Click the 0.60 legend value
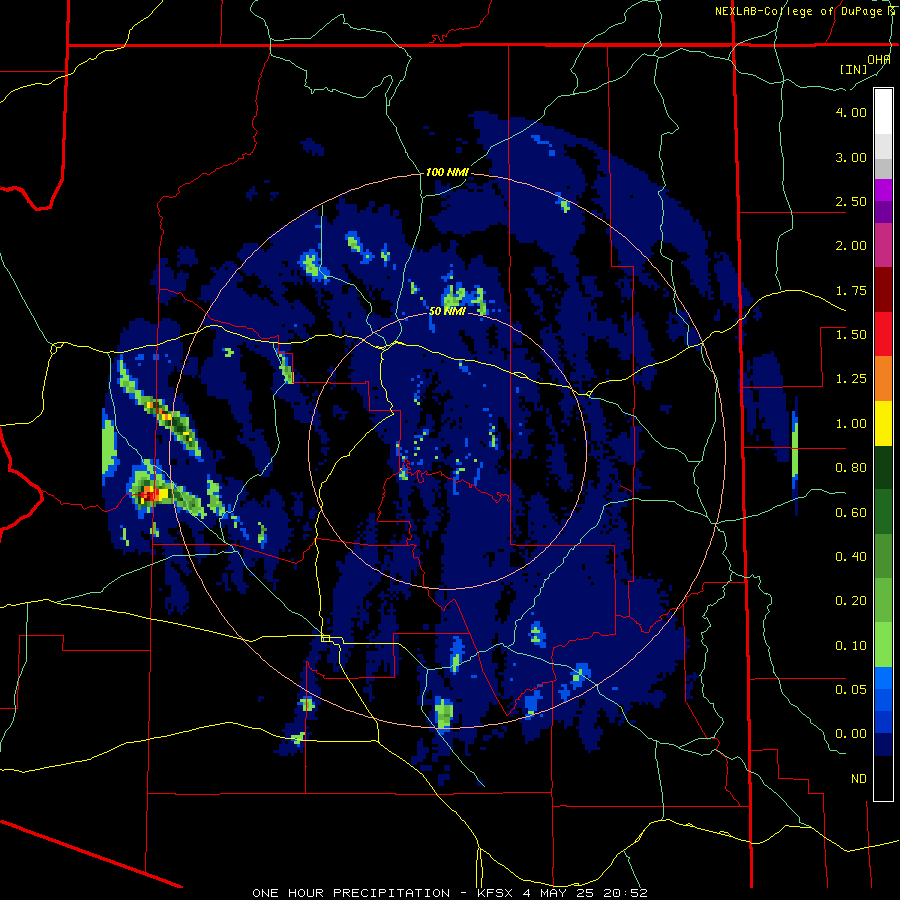The height and width of the screenshot is (900, 900). point(851,513)
